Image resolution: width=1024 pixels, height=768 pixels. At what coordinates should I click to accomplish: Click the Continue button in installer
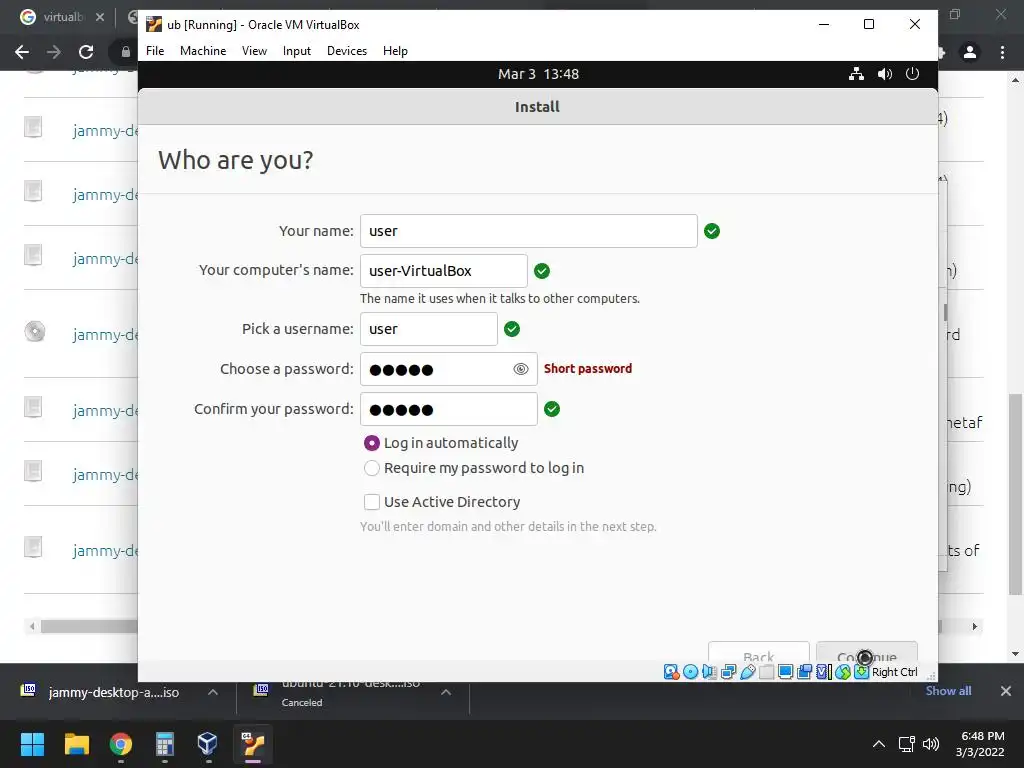tap(867, 652)
